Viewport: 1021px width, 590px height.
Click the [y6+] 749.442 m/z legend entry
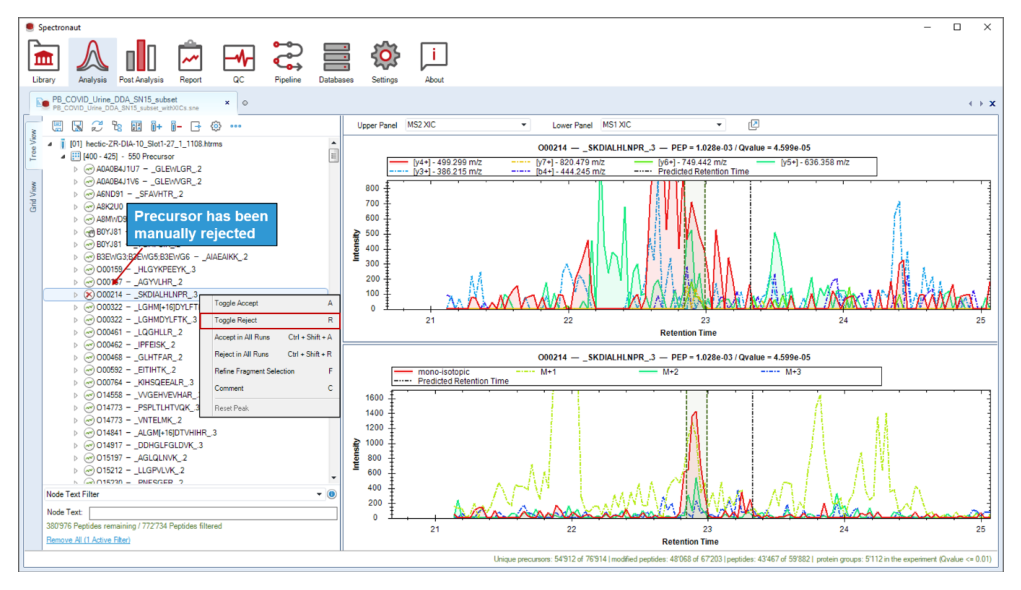point(681,162)
